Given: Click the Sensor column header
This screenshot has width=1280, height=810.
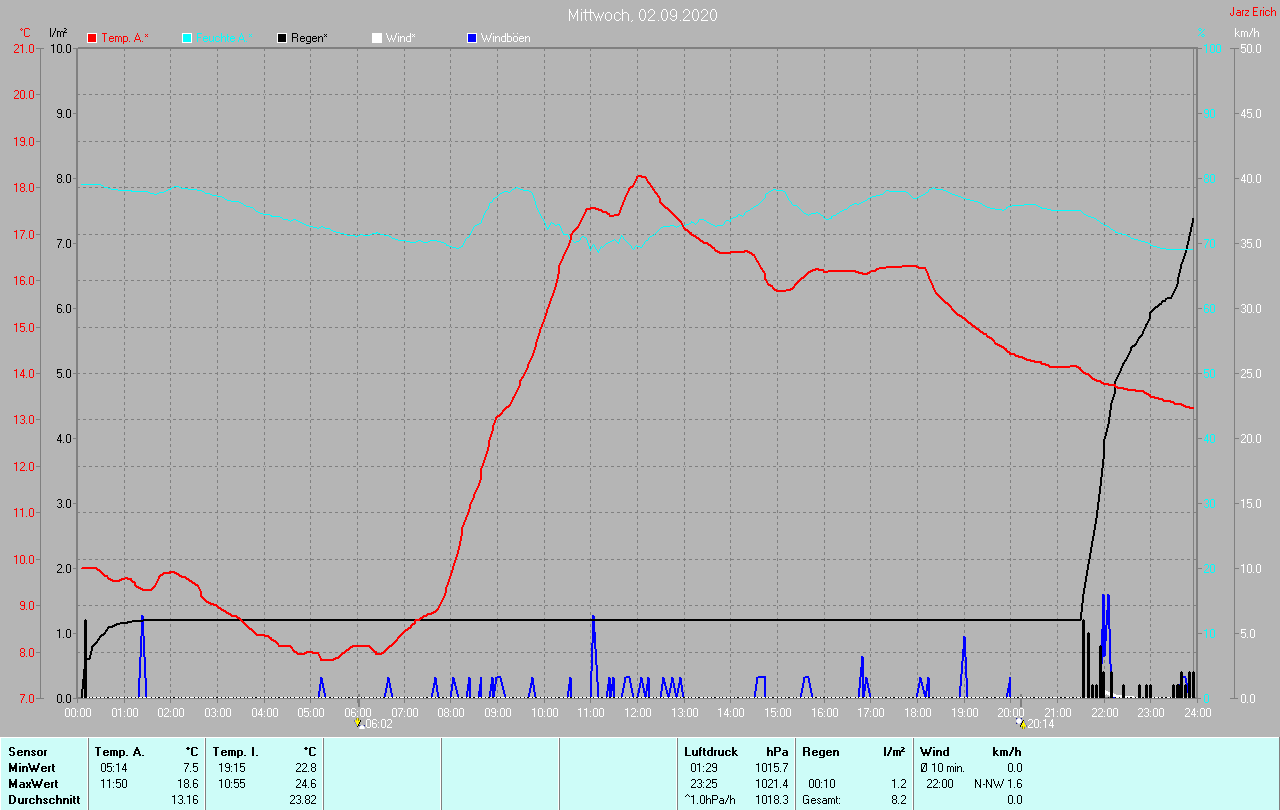Looking at the screenshot, I should point(27,751).
